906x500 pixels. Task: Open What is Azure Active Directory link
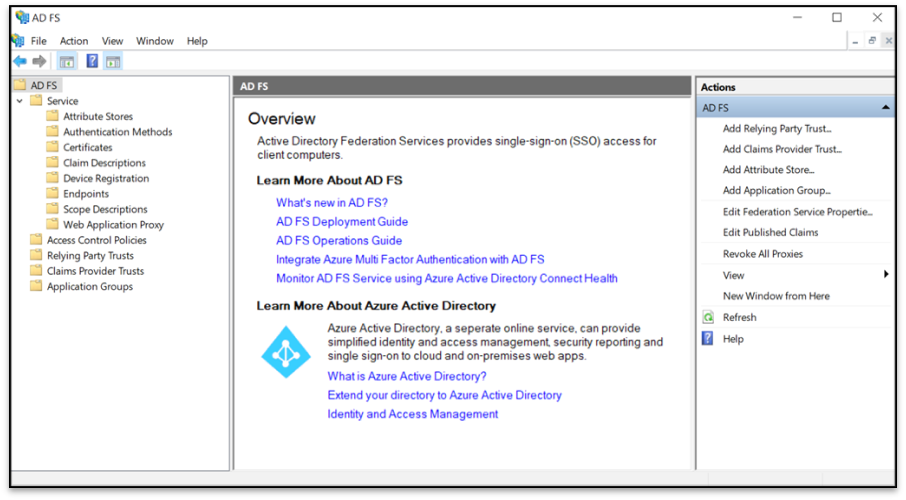point(407,377)
